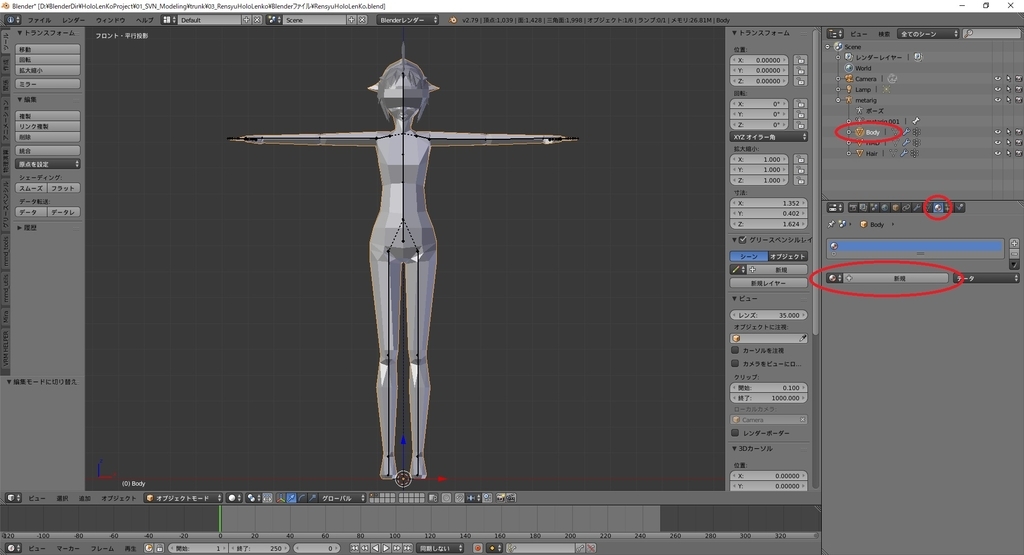Hide the Body object with eye icon

click(997, 131)
